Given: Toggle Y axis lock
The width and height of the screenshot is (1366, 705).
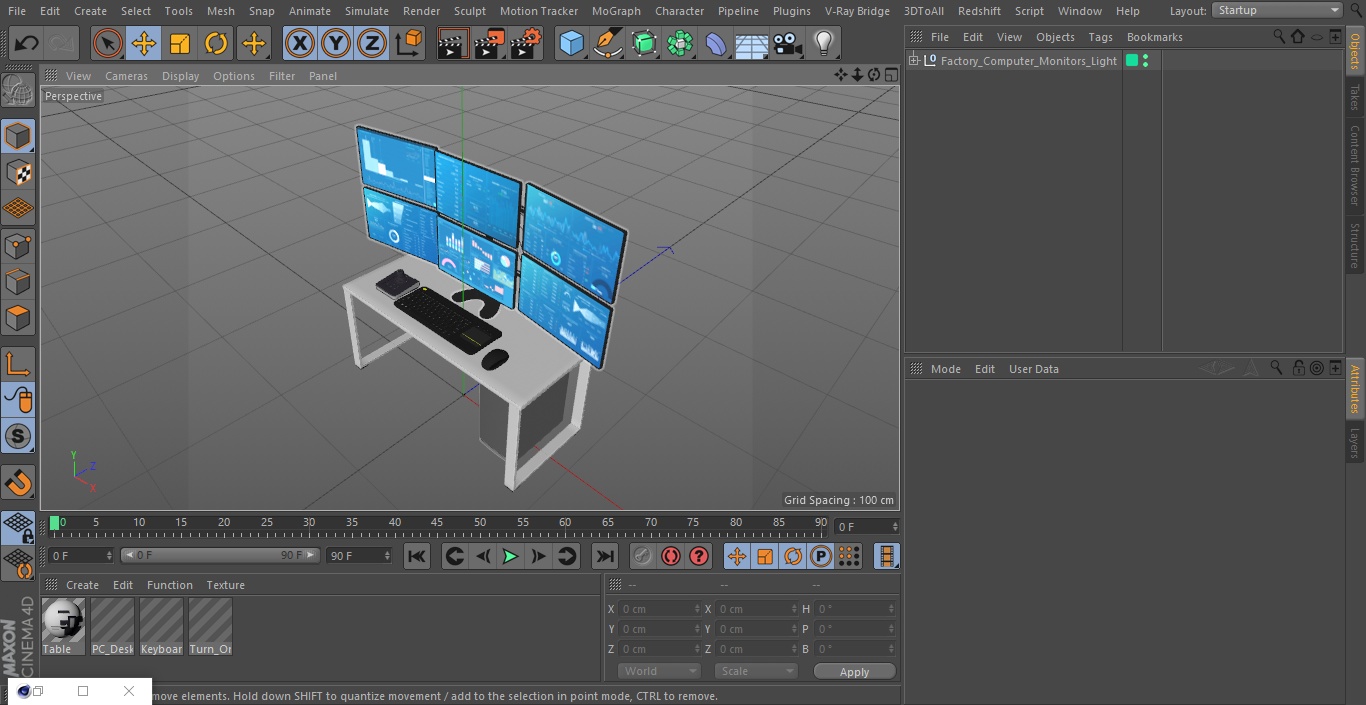Looking at the screenshot, I should pyautogui.click(x=336, y=43).
